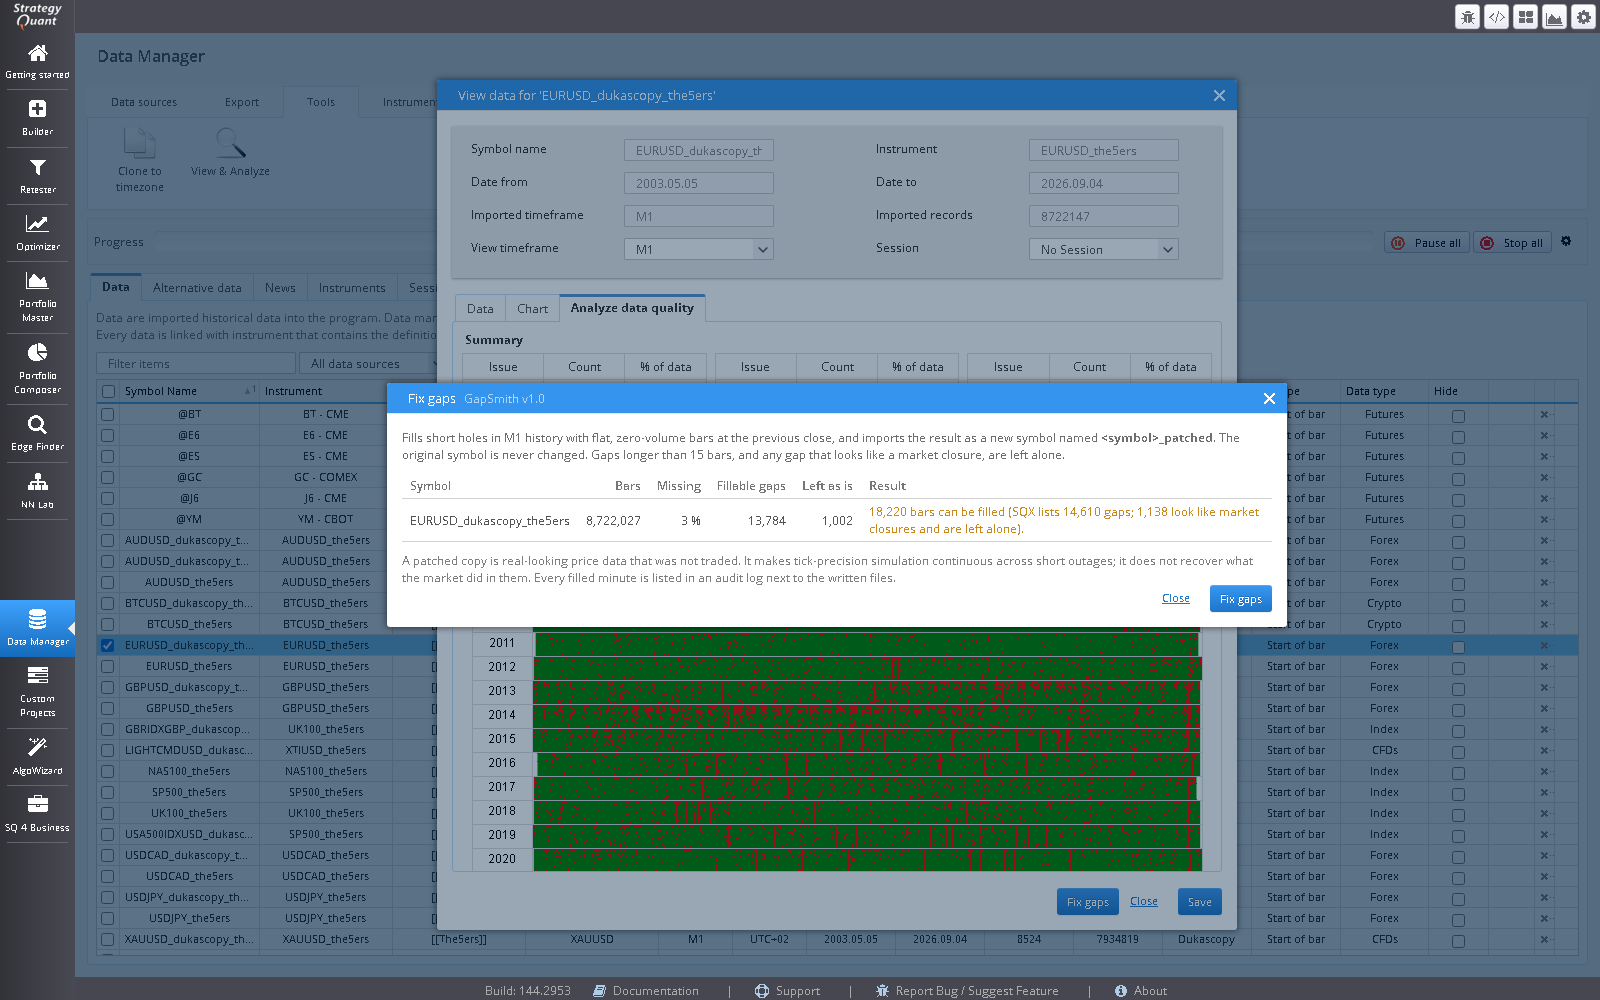Click the bug icon in top bar
1600x1000 pixels.
(1467, 16)
